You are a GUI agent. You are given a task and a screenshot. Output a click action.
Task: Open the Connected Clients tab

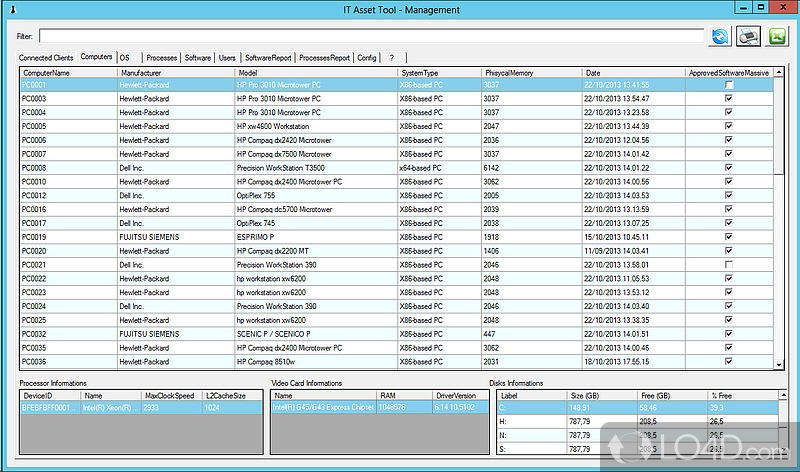(x=46, y=58)
